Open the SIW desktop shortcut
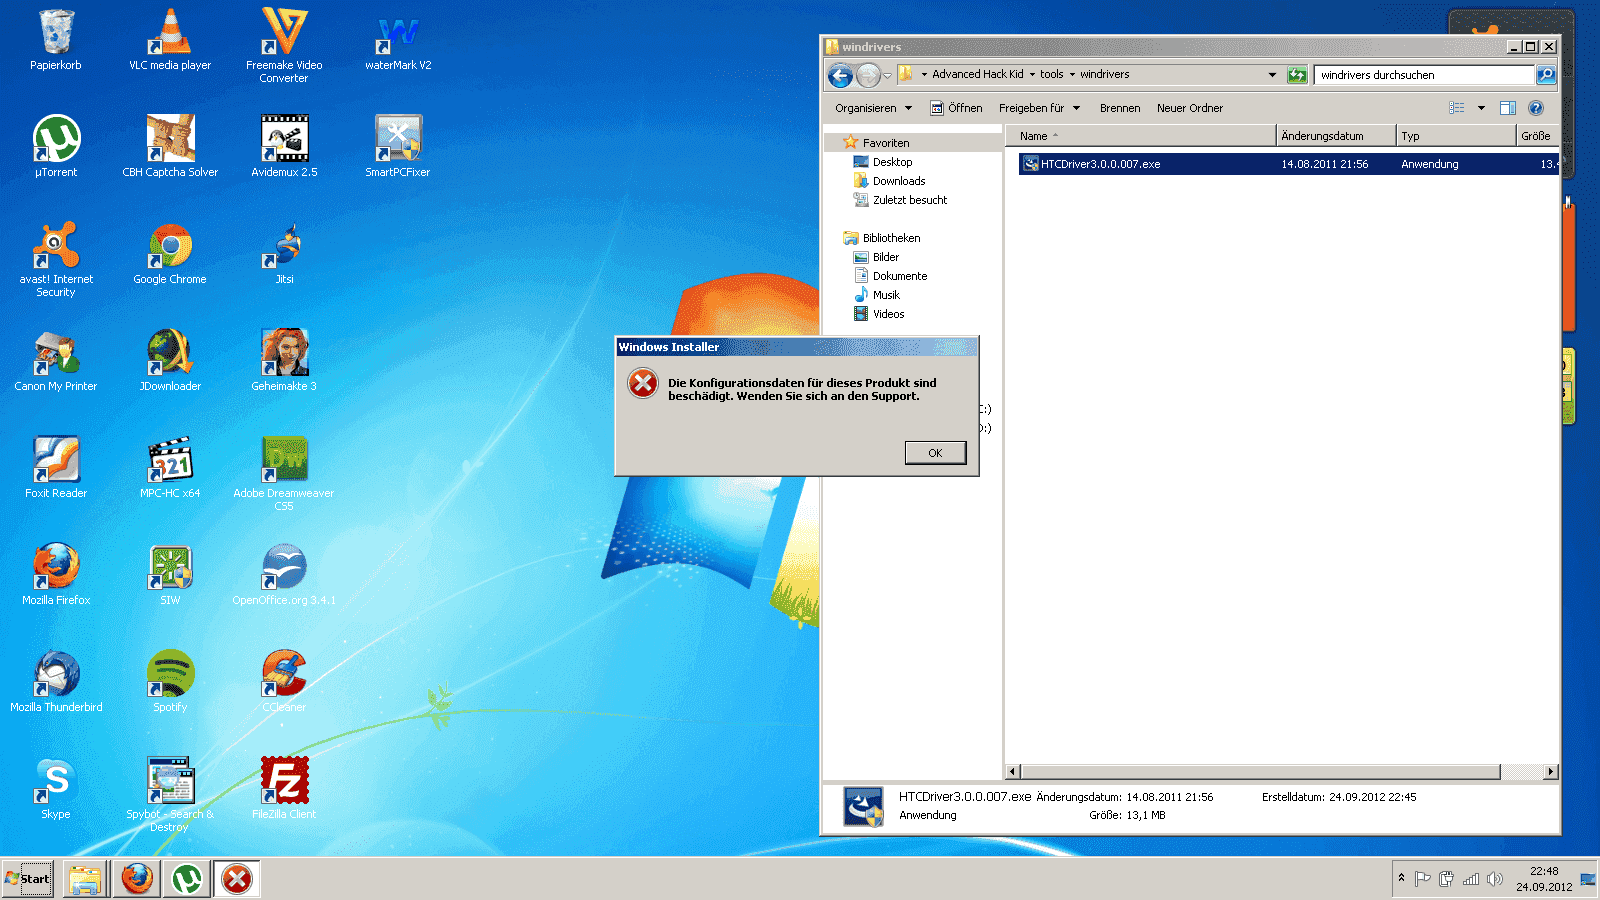Image resolution: width=1600 pixels, height=900 pixels. (x=170, y=575)
